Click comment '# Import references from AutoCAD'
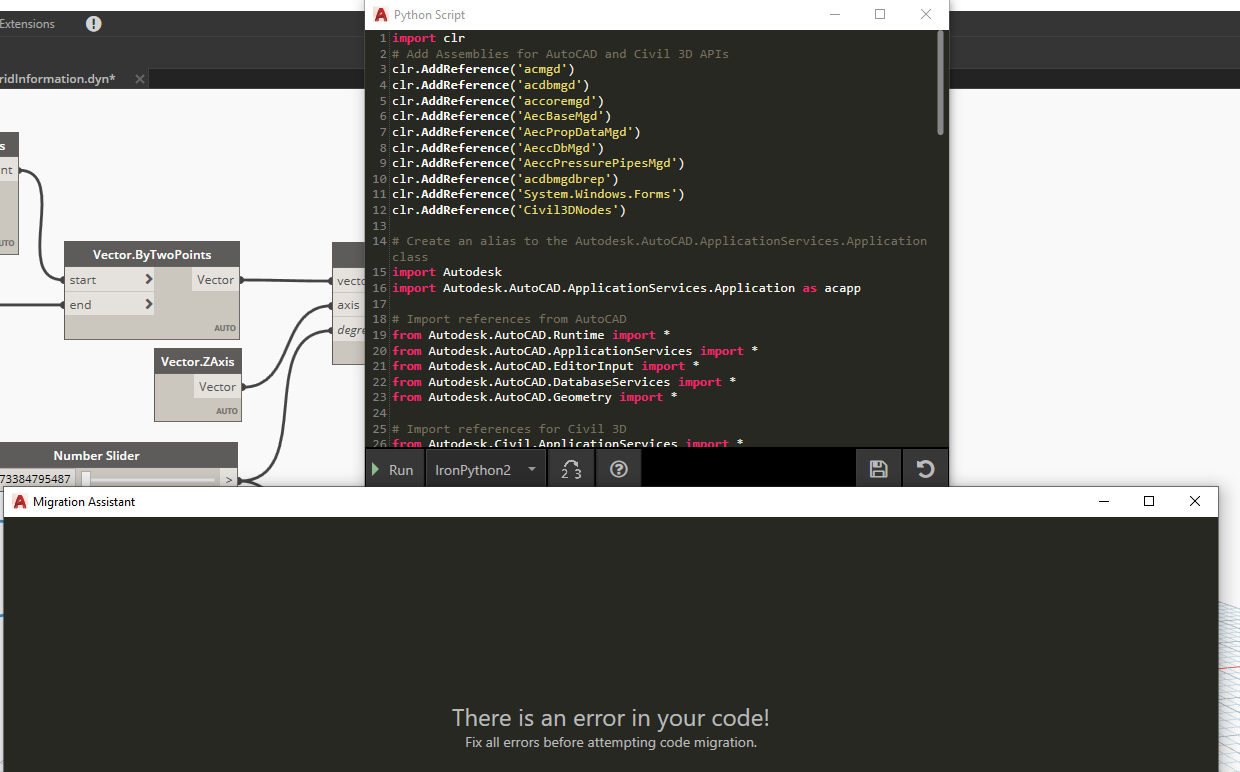Viewport: 1240px width, 772px height. [x=509, y=319]
